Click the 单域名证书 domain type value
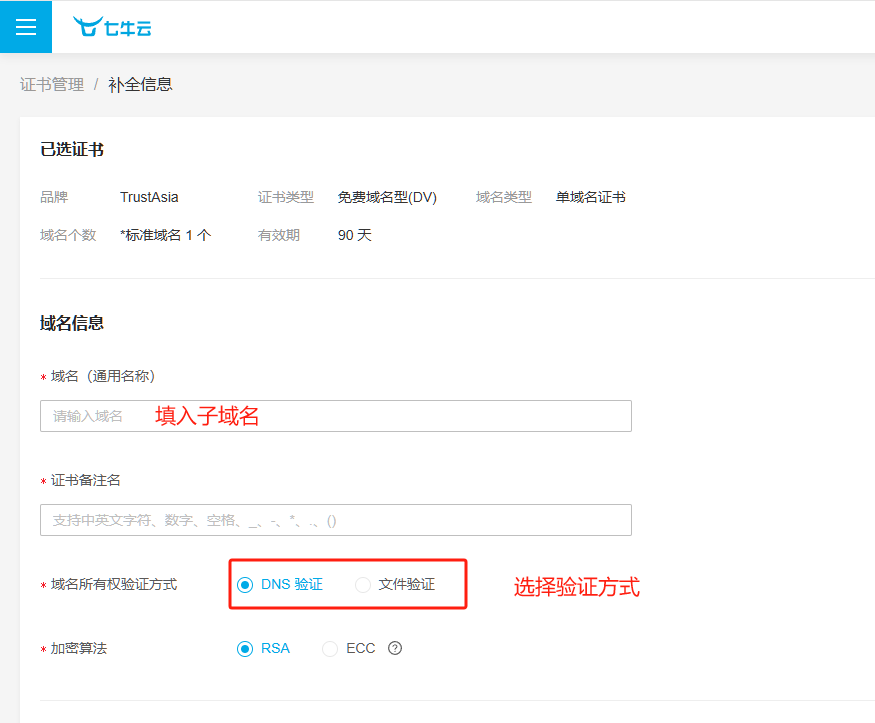Screen dimensions: 875x723 click(x=590, y=198)
